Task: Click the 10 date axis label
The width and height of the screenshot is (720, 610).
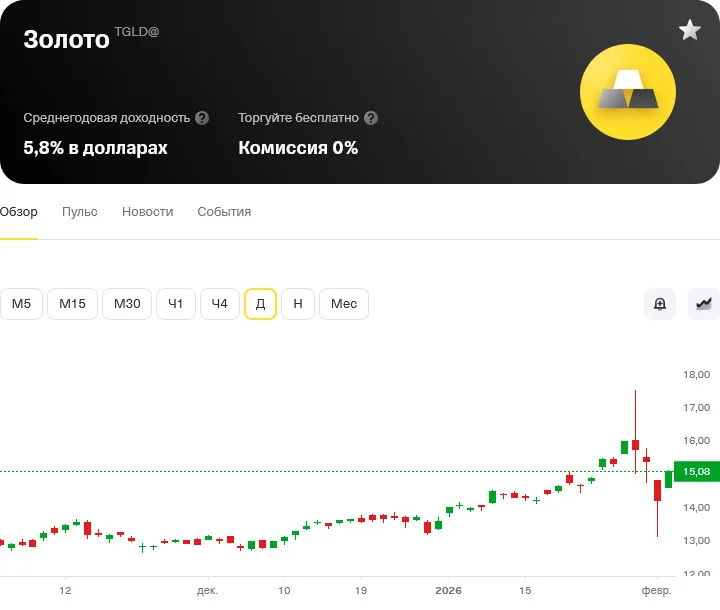Action: tap(284, 590)
